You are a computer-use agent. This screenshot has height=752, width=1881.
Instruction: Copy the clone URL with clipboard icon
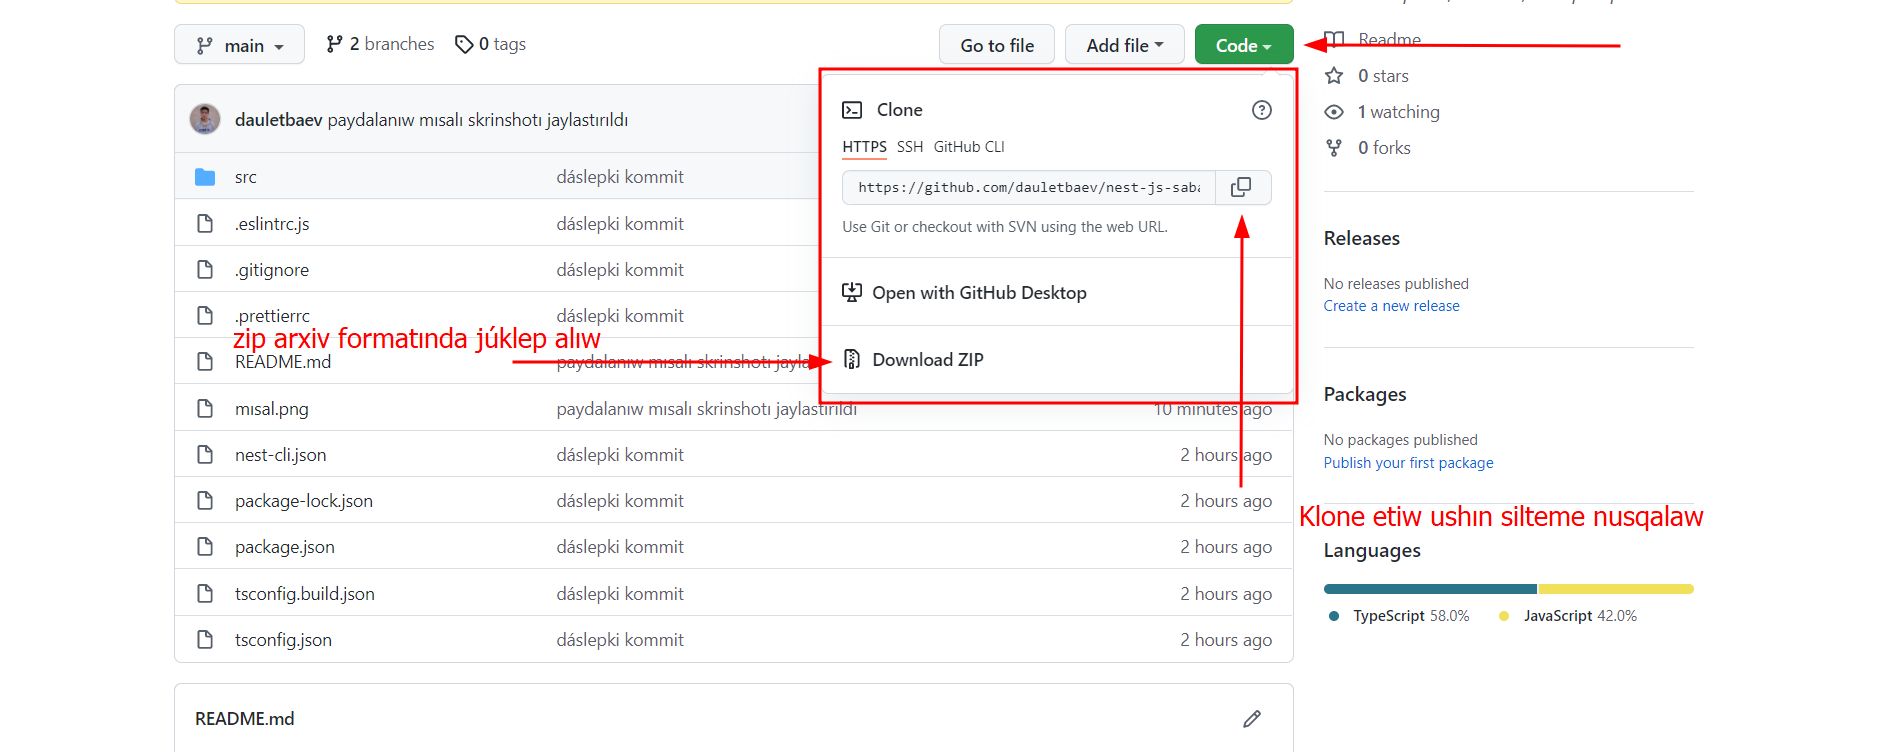click(x=1242, y=187)
